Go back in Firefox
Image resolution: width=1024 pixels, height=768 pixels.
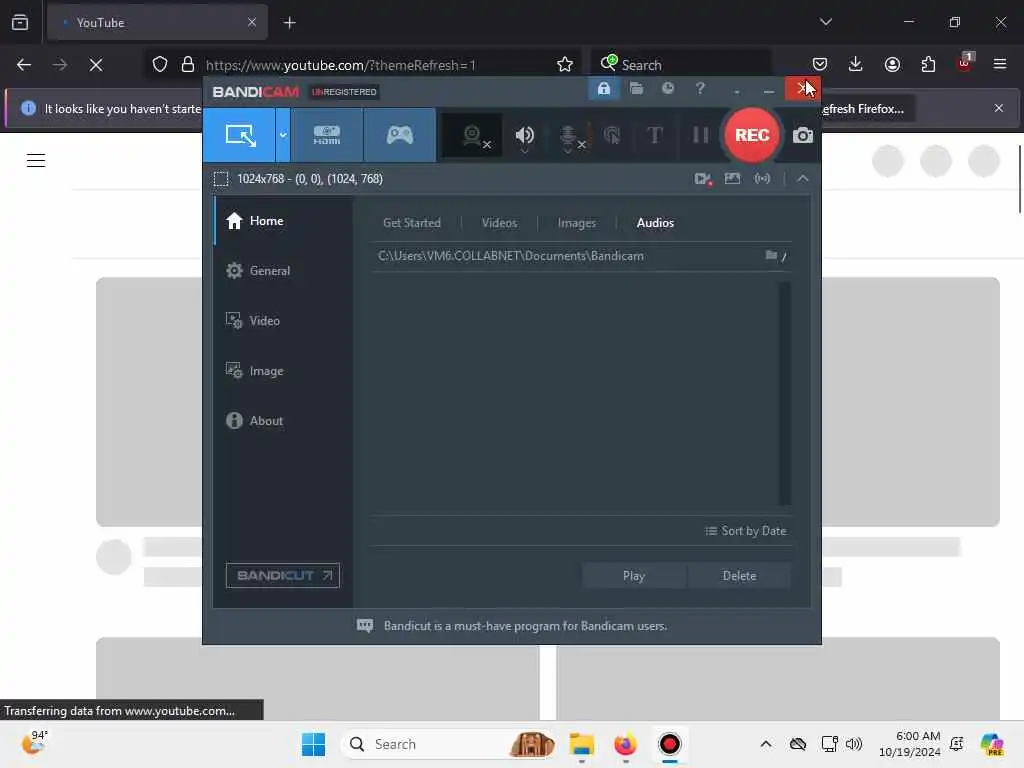point(24,65)
